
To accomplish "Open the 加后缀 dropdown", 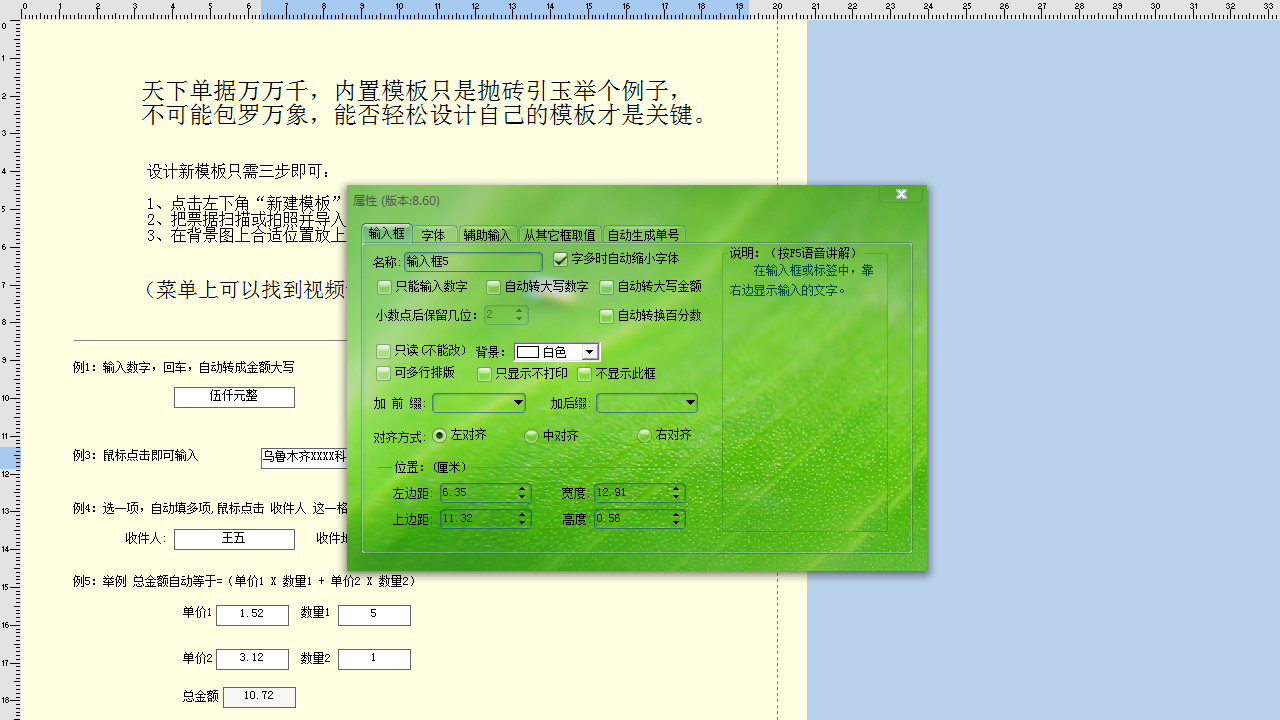I will pyautogui.click(x=688, y=403).
